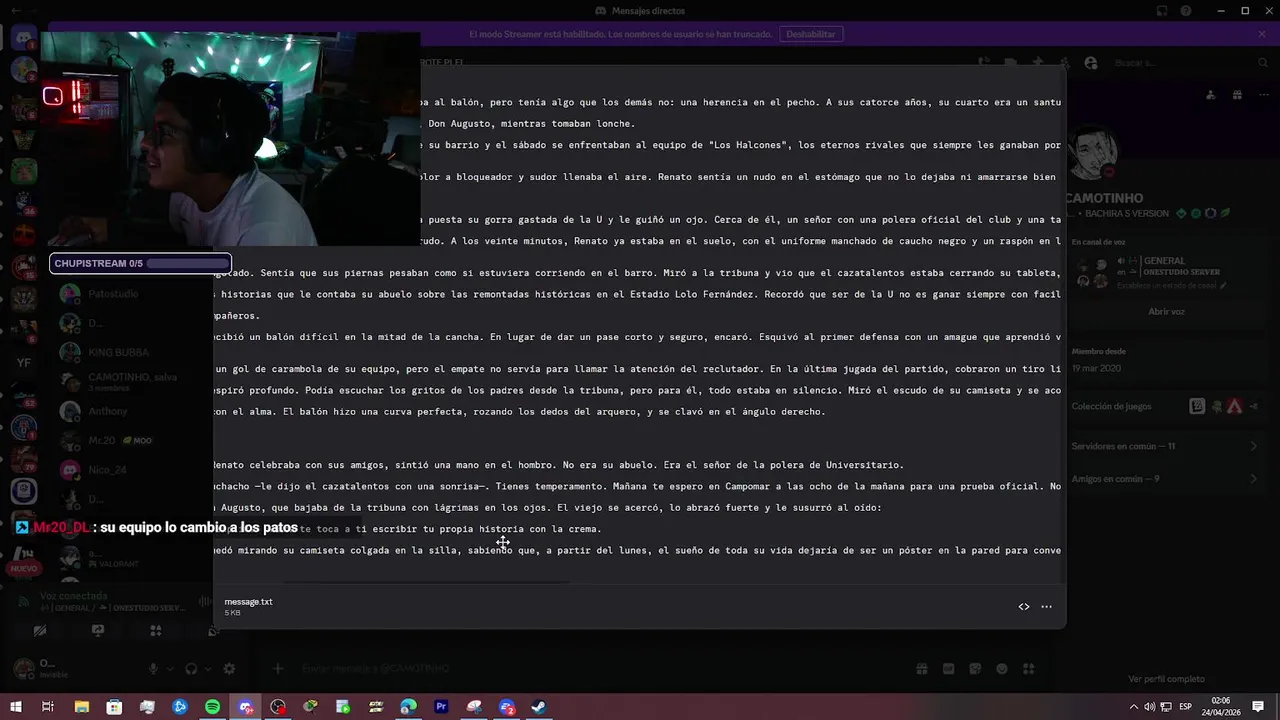Open user settings gear icon
The image size is (1280, 720).
[229, 669]
